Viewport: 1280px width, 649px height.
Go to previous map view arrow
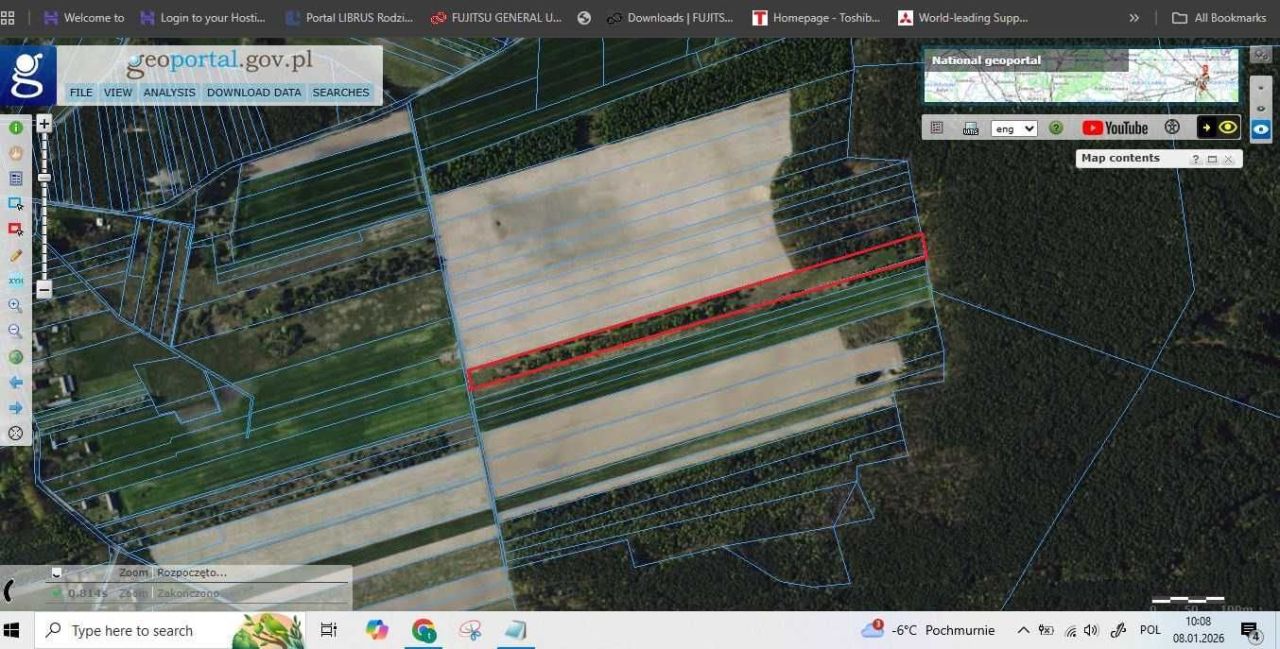pyautogui.click(x=15, y=382)
